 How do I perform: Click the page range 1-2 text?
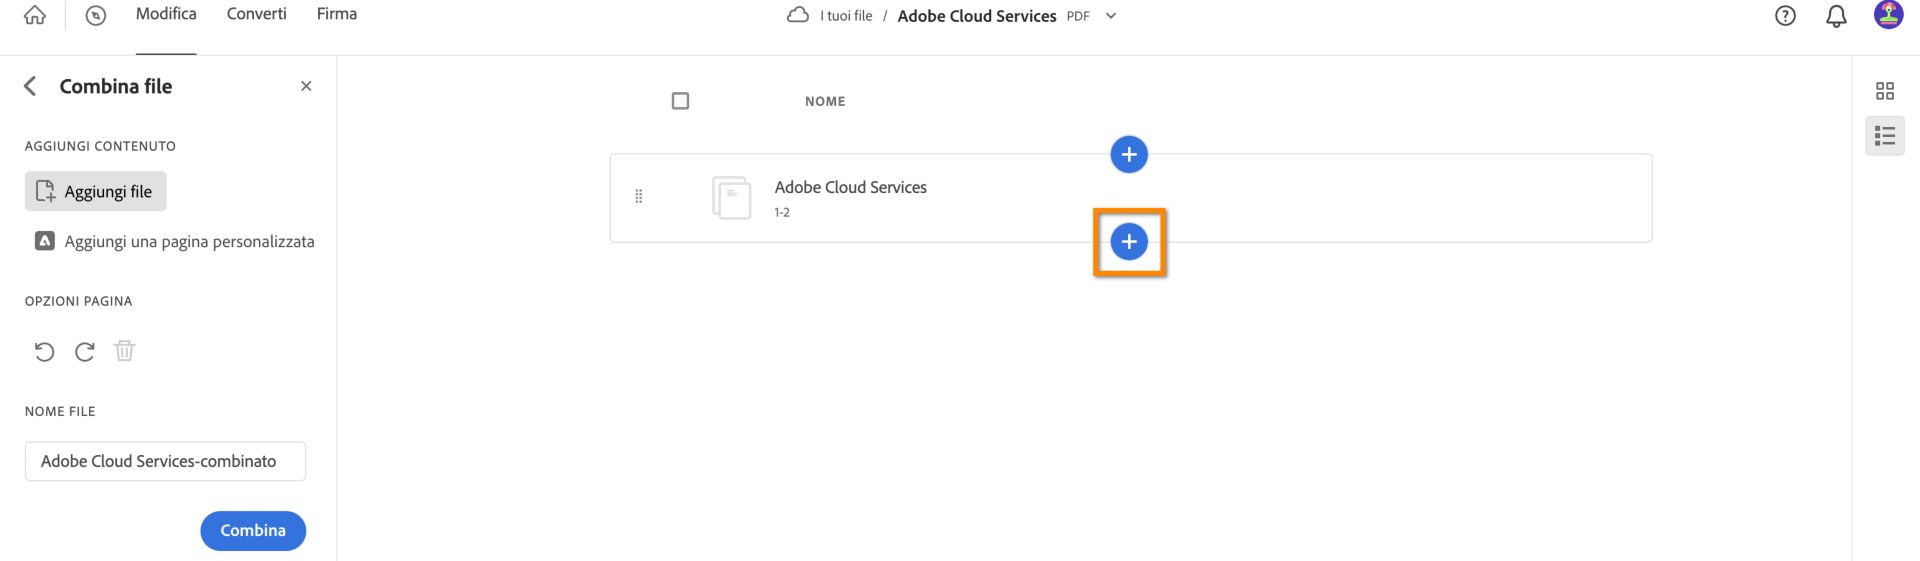click(x=782, y=212)
